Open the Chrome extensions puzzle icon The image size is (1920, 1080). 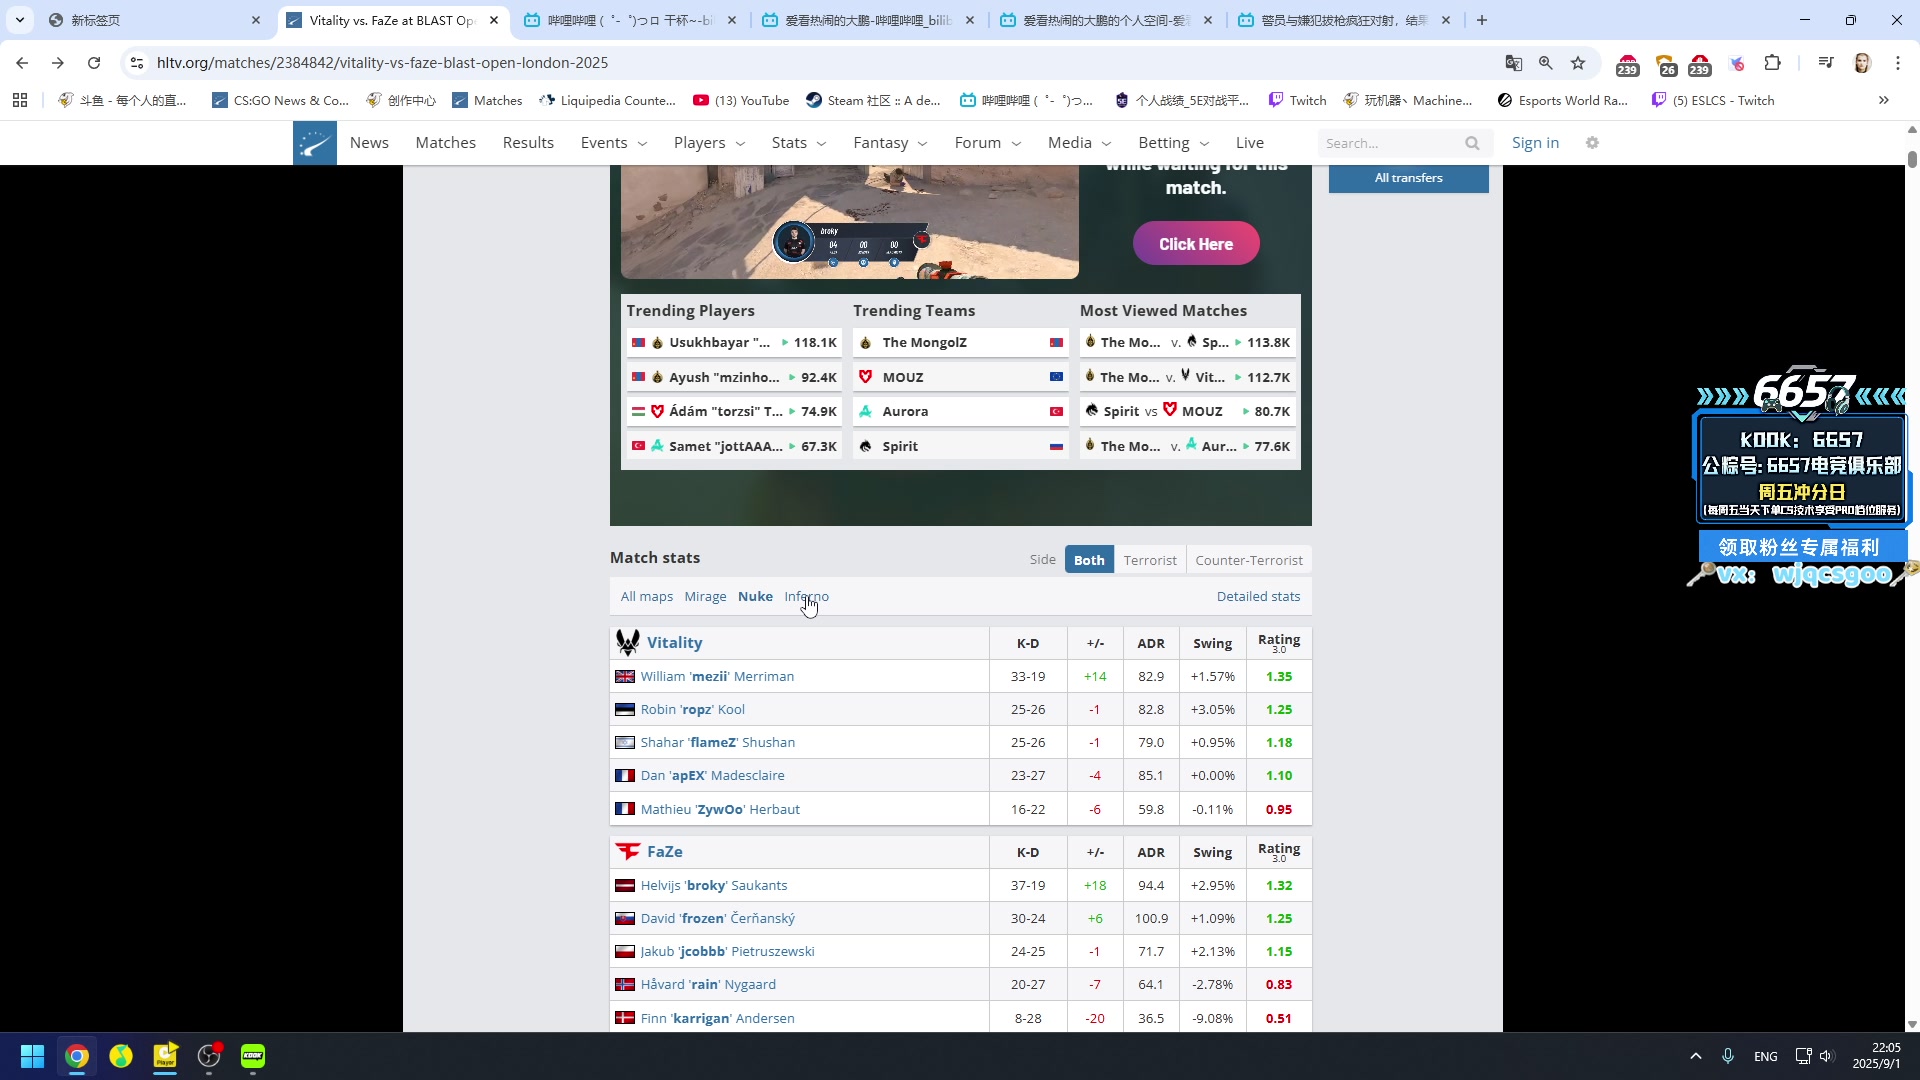pos(1772,63)
